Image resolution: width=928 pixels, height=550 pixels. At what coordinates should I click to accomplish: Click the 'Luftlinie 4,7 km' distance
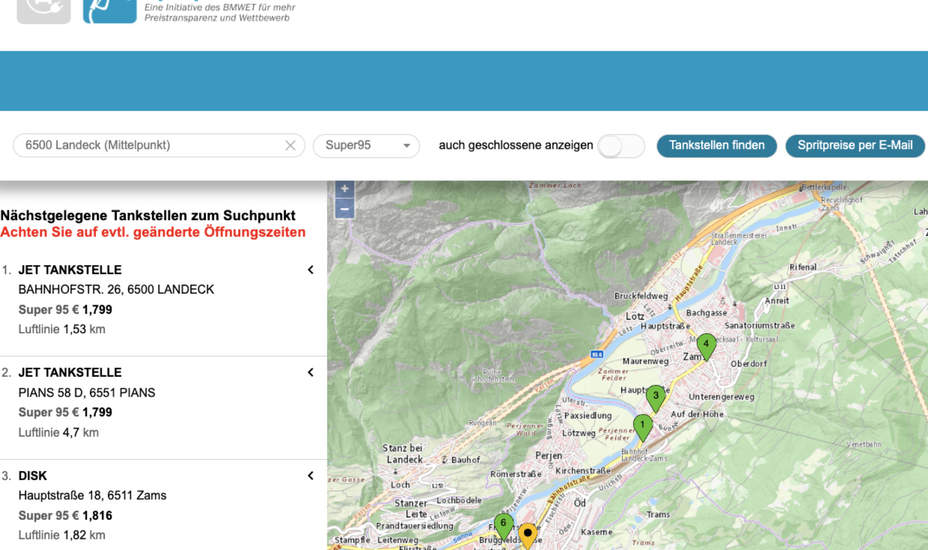[x=59, y=432]
